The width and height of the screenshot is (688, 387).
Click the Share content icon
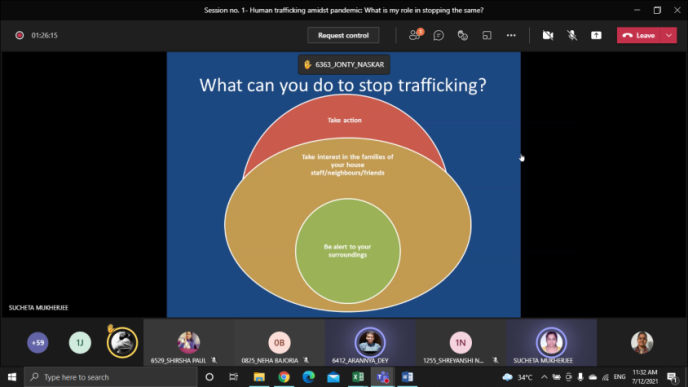point(596,35)
